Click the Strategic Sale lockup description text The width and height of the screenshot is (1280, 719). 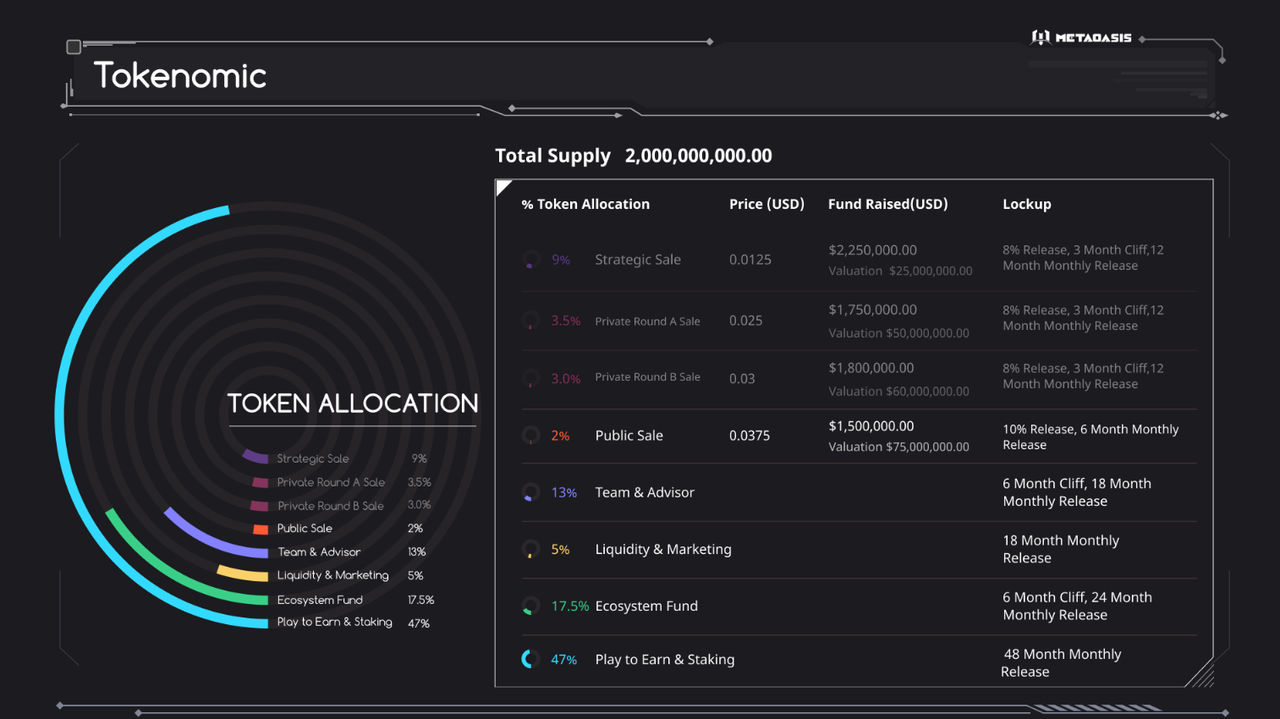coord(1083,258)
